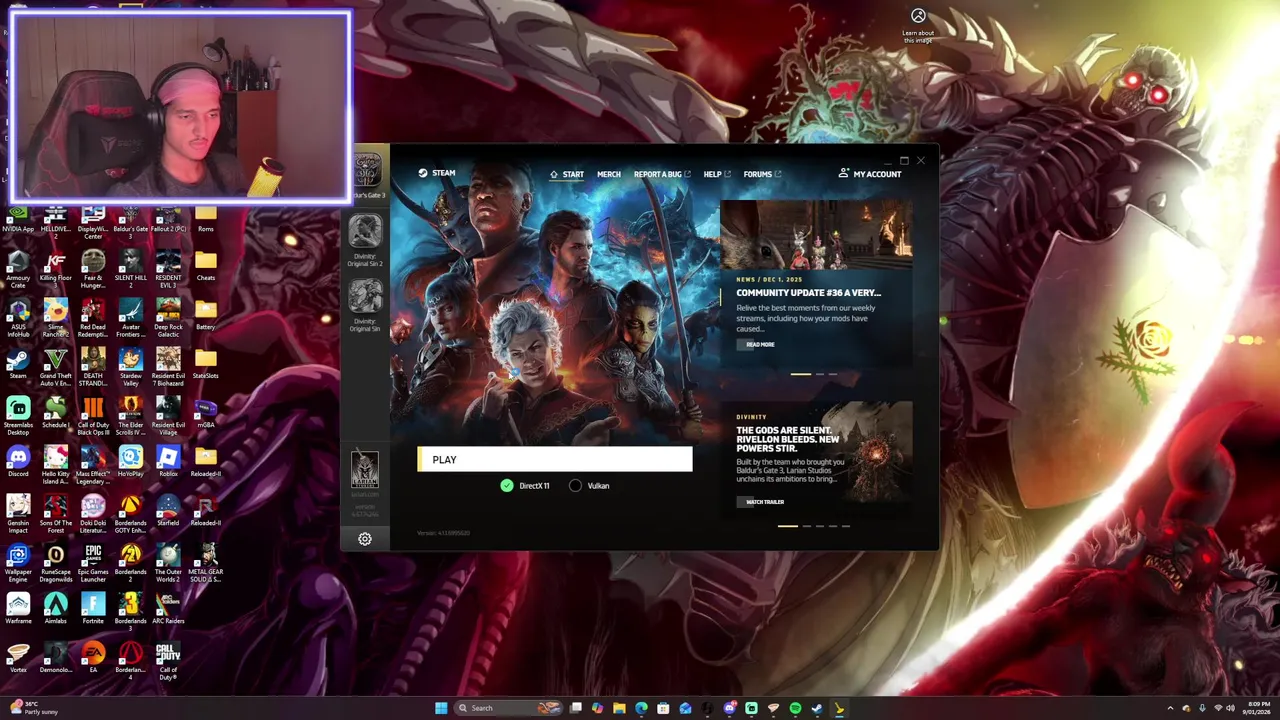Open the Forums link
This screenshot has width=1280, height=720.
coord(762,174)
